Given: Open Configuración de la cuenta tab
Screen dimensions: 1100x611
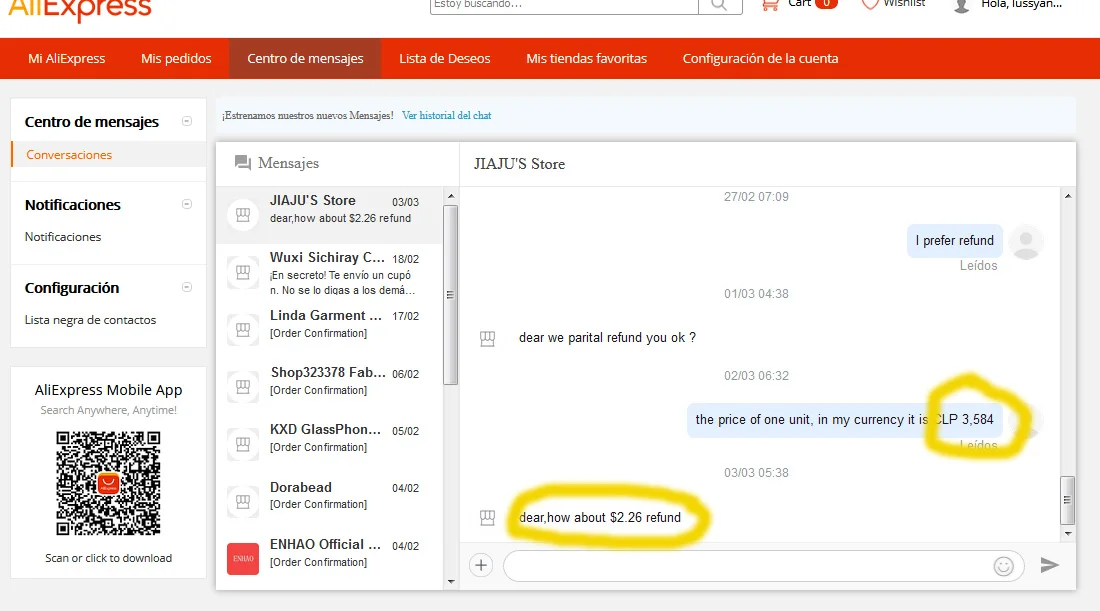Looking at the screenshot, I should point(760,58).
